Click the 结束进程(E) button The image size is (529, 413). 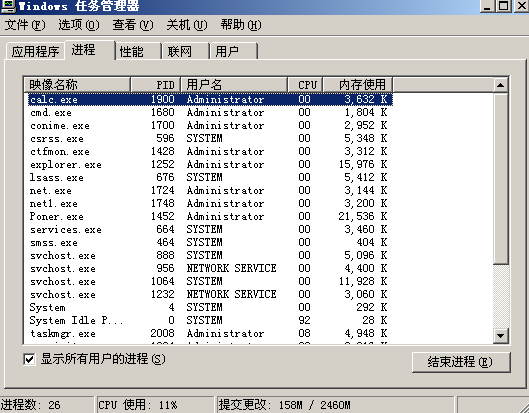[x=461, y=362]
